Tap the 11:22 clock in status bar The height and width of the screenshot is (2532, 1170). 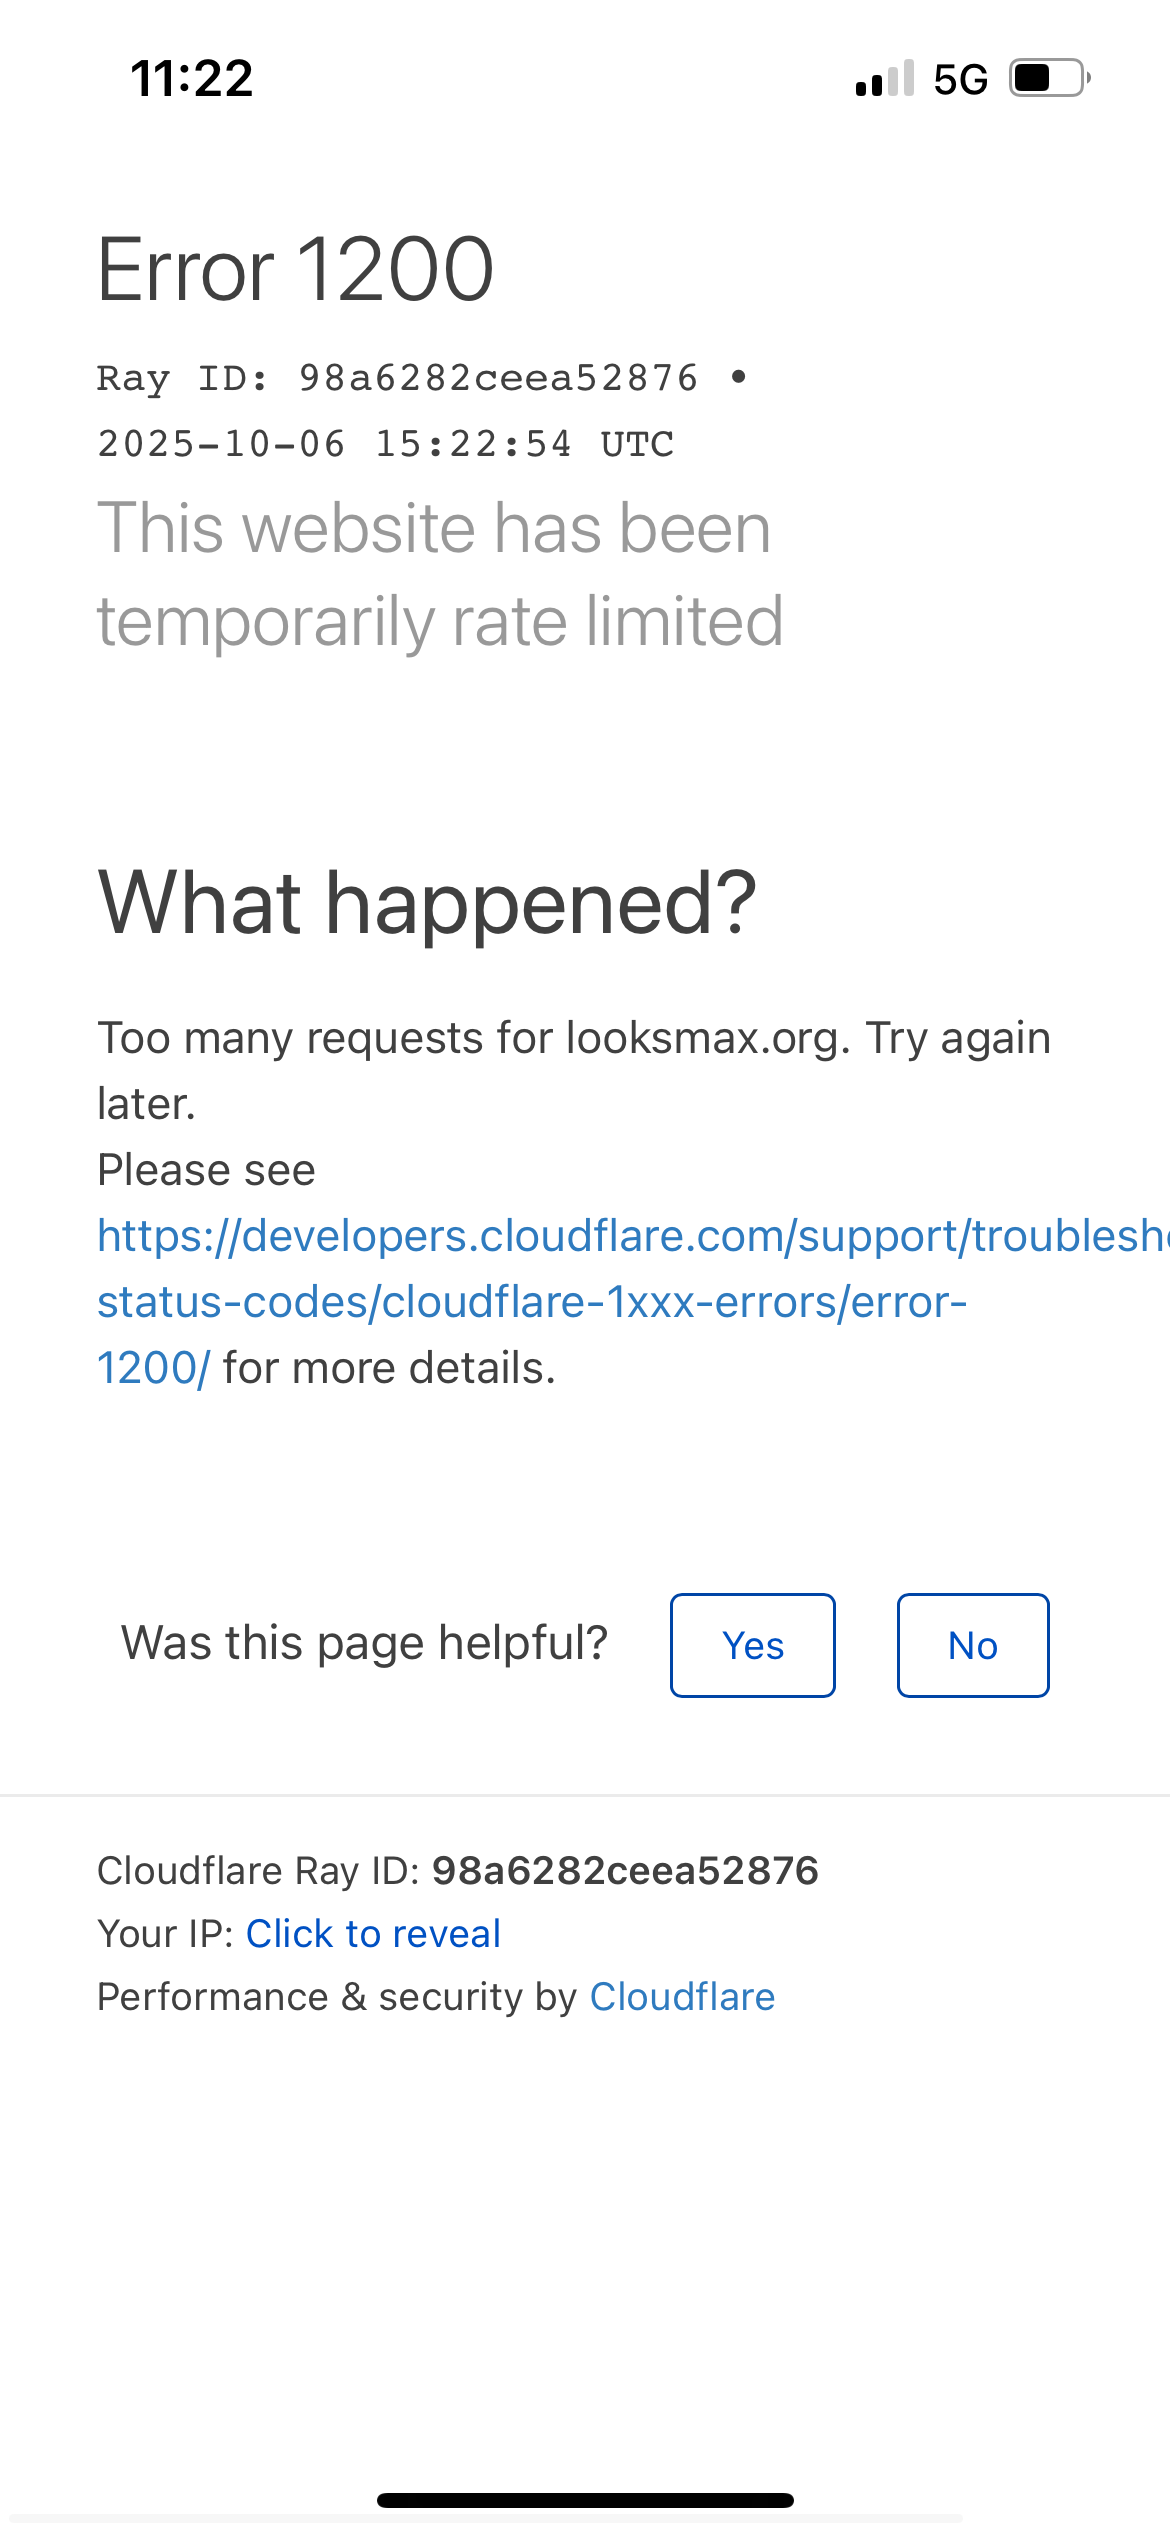coord(192,79)
